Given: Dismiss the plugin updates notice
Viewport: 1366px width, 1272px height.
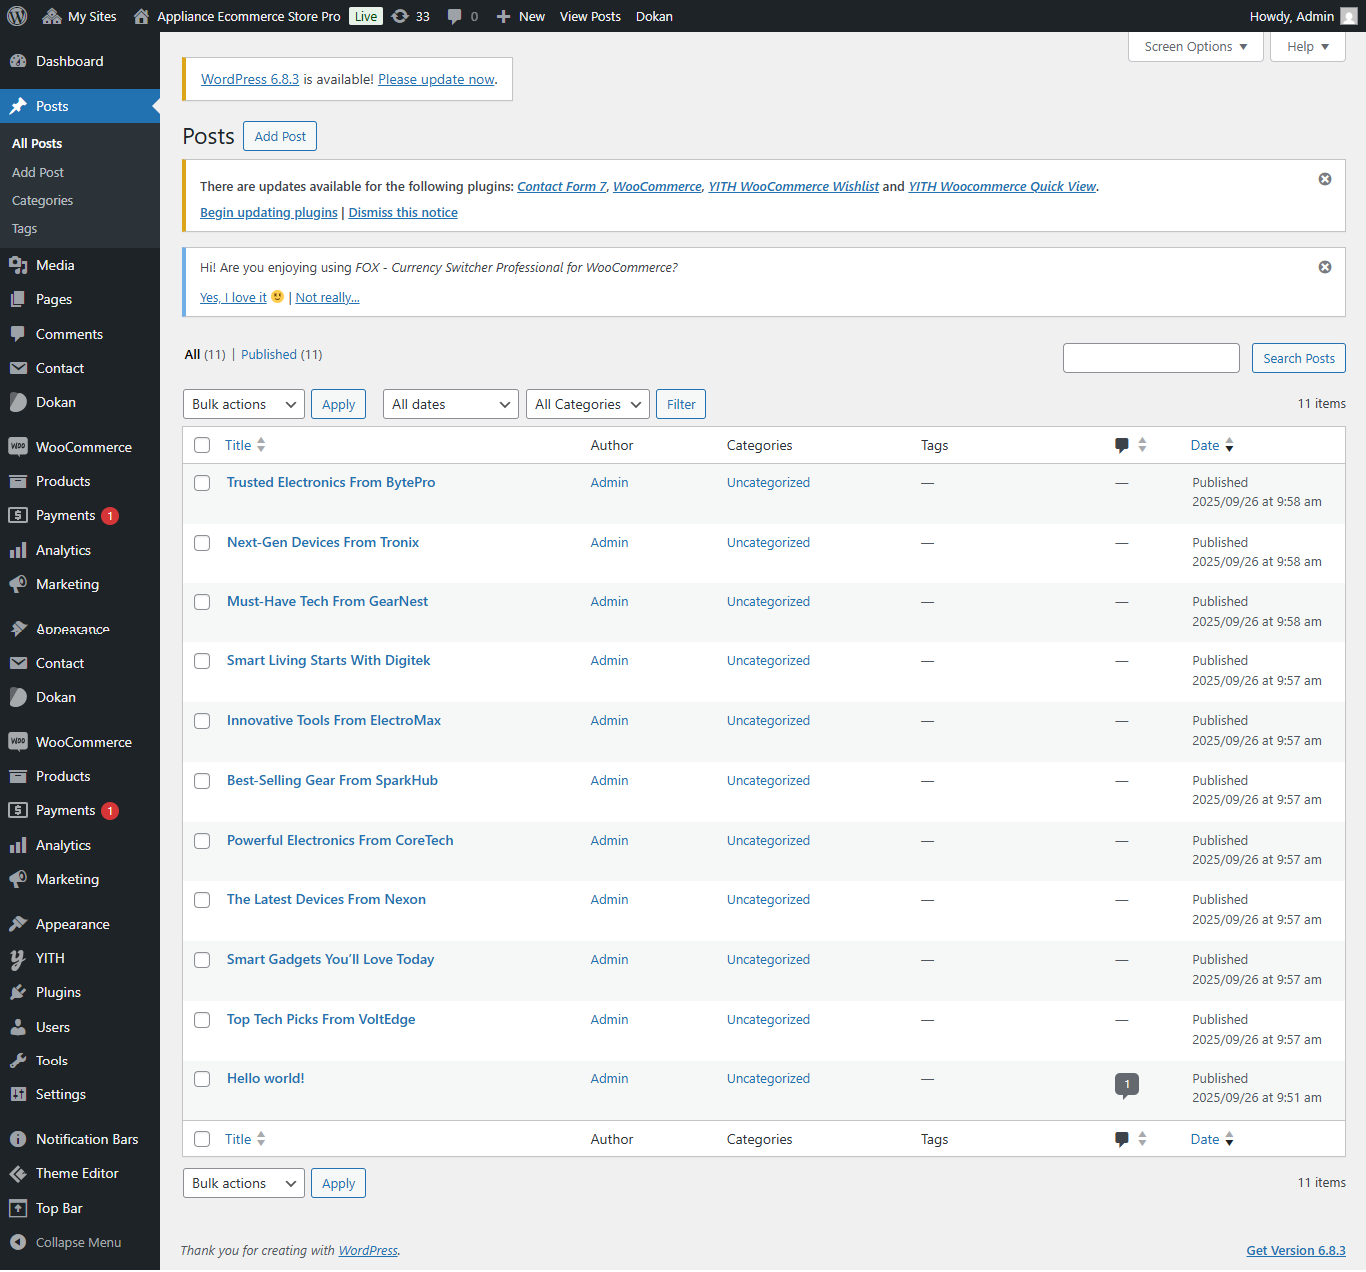Looking at the screenshot, I should (x=1324, y=179).
